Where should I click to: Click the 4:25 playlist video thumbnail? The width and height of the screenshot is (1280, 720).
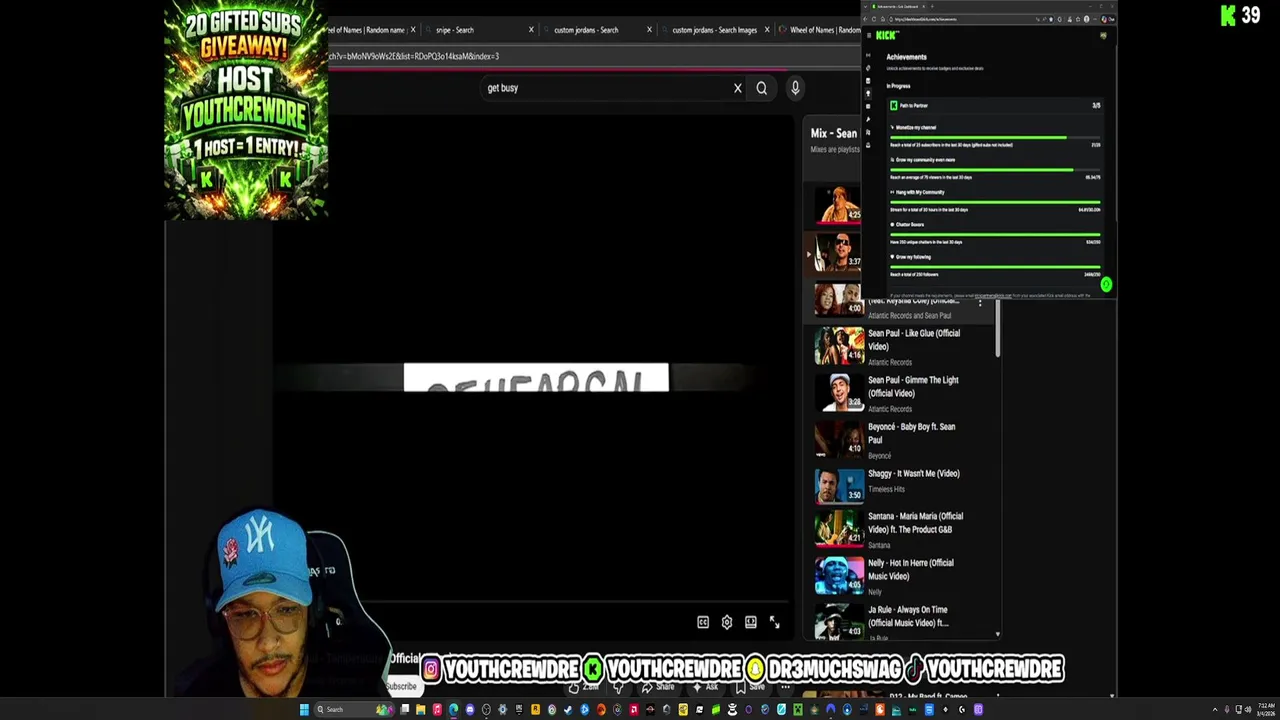[x=838, y=204]
